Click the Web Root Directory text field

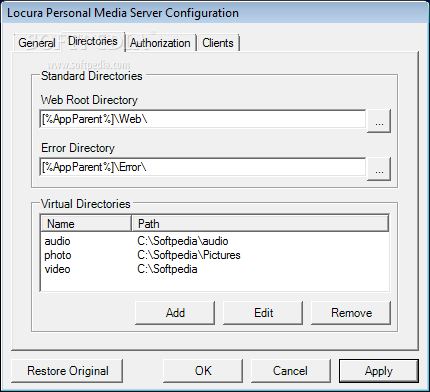pos(203,119)
